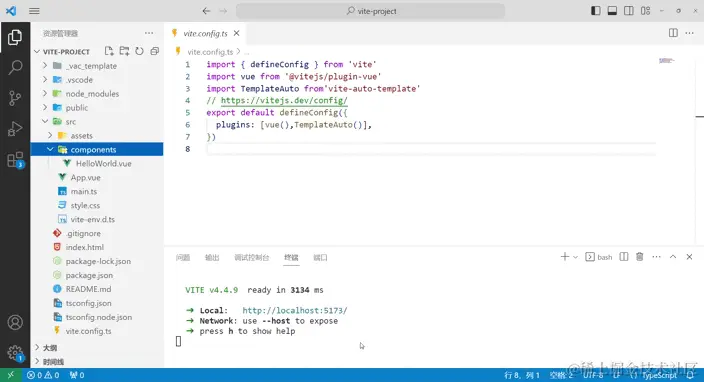704x382 pixels.
Task: Maximize the panel with the up chevron
Action: point(673,257)
